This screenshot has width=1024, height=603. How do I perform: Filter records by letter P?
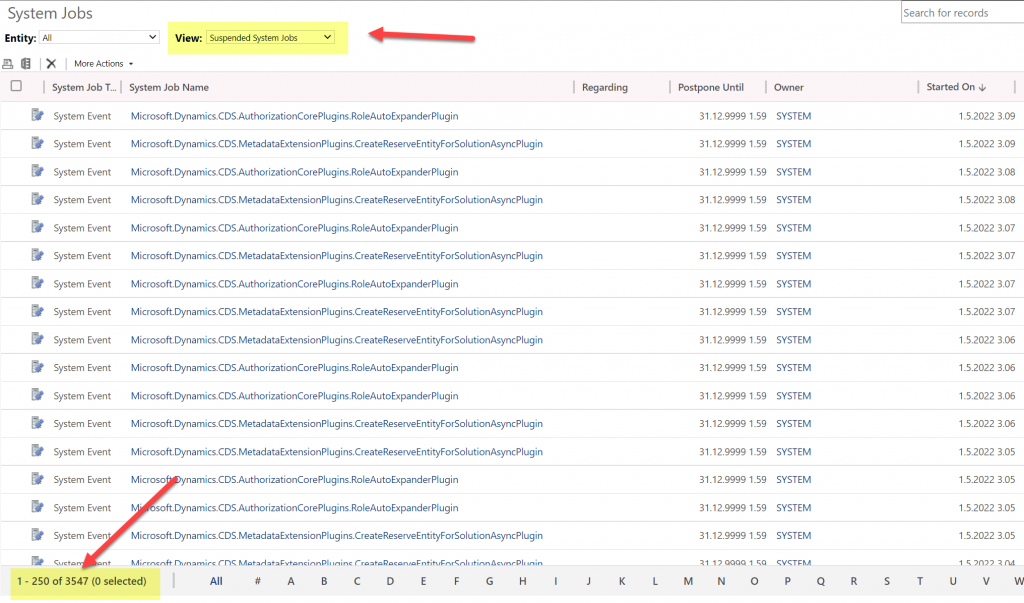788,581
